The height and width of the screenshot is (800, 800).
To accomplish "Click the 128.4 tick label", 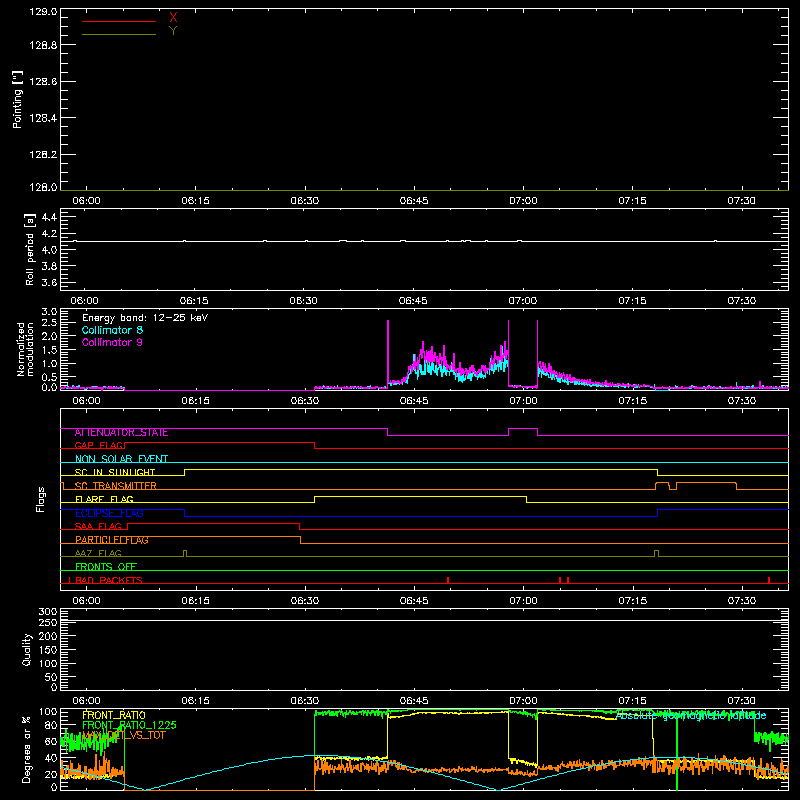I will click(x=43, y=118).
